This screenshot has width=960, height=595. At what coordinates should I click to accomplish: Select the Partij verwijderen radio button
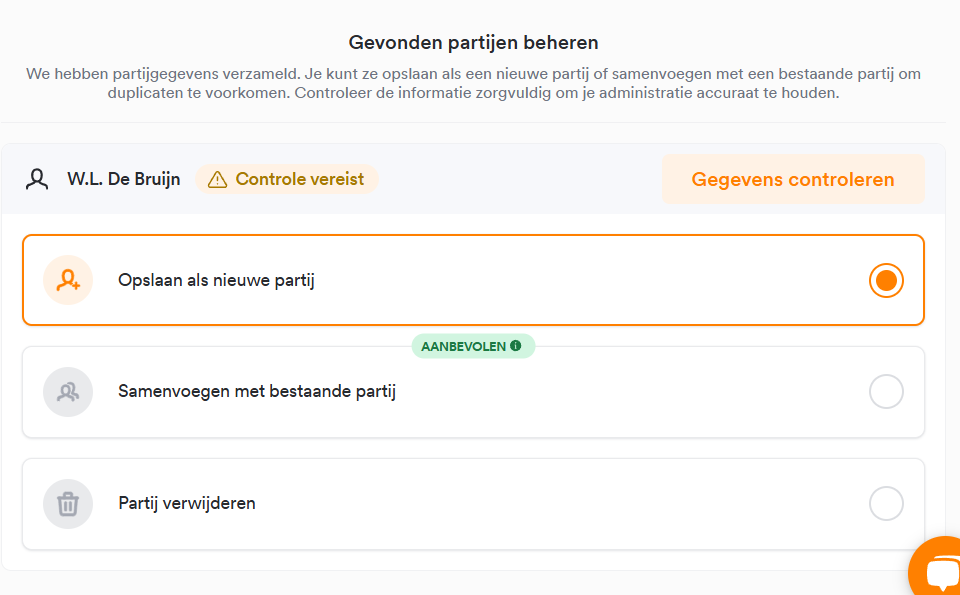click(886, 503)
